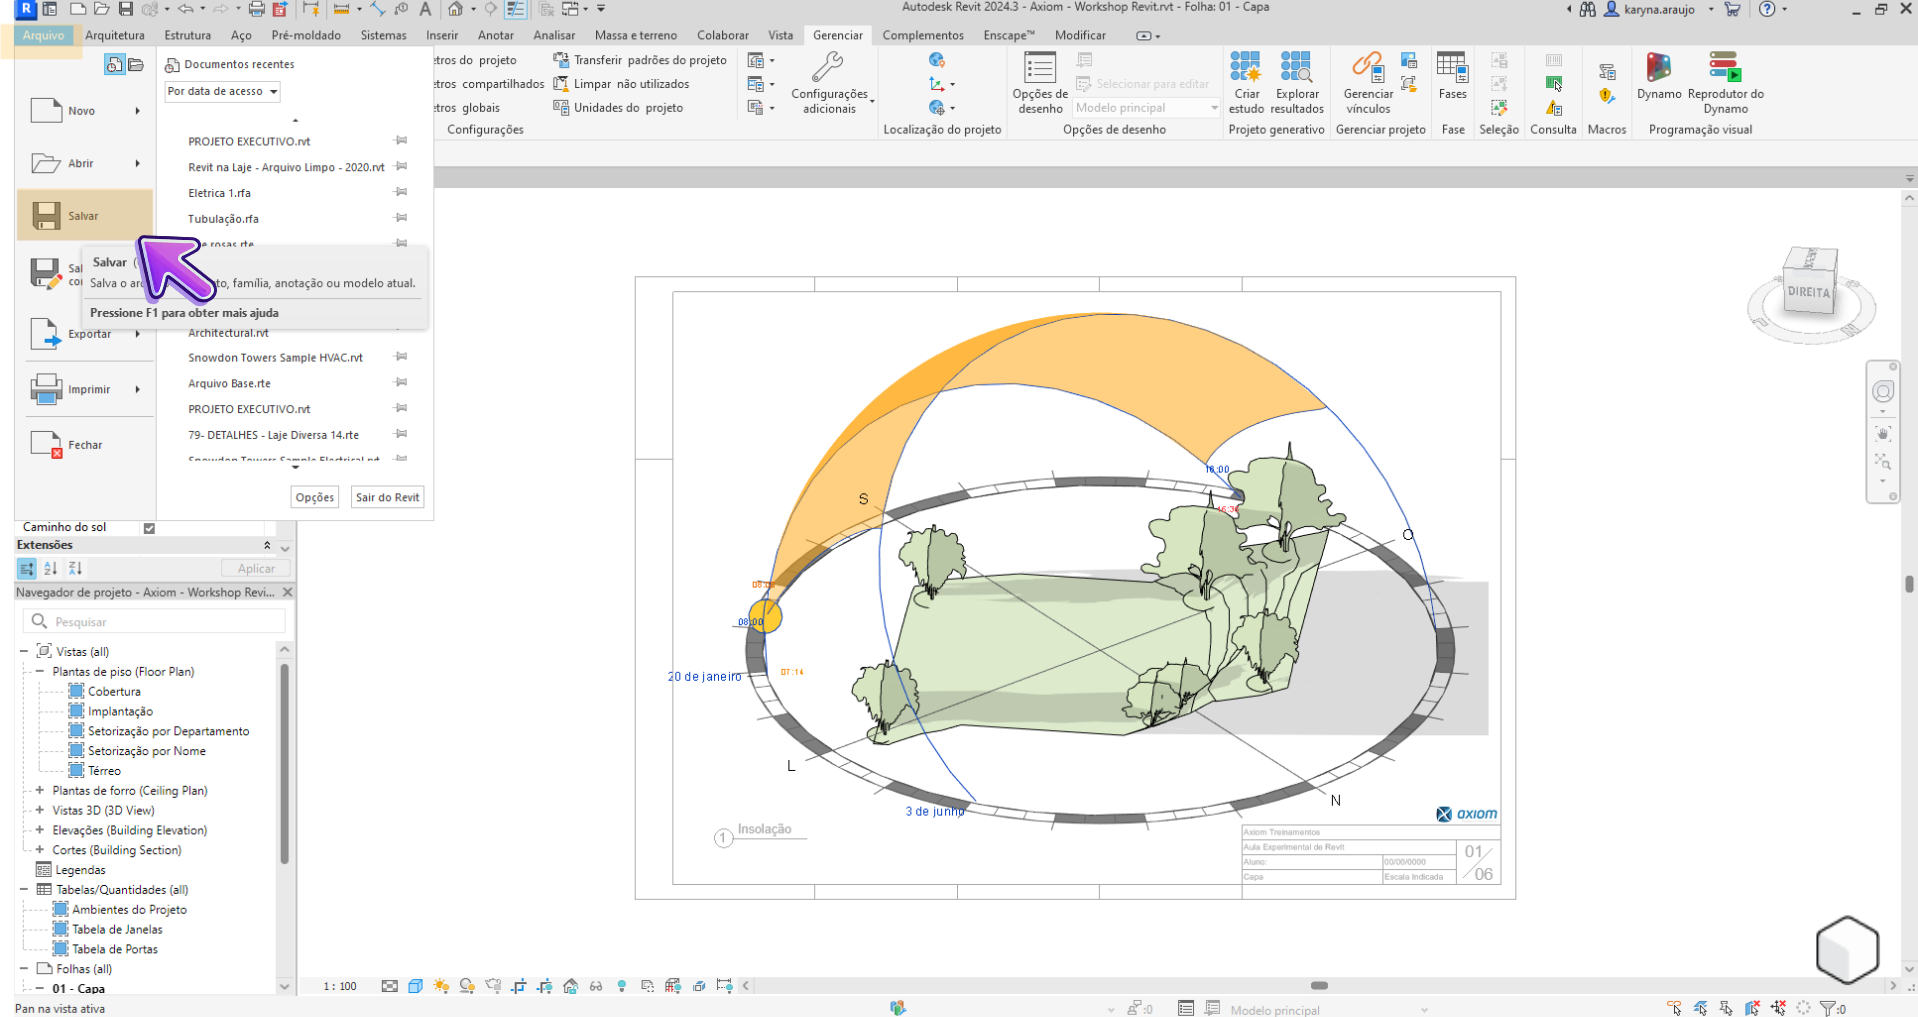Image resolution: width=1918 pixels, height=1017 pixels.
Task: Pin Arquivo Base.rte recent document
Action: click(401, 383)
